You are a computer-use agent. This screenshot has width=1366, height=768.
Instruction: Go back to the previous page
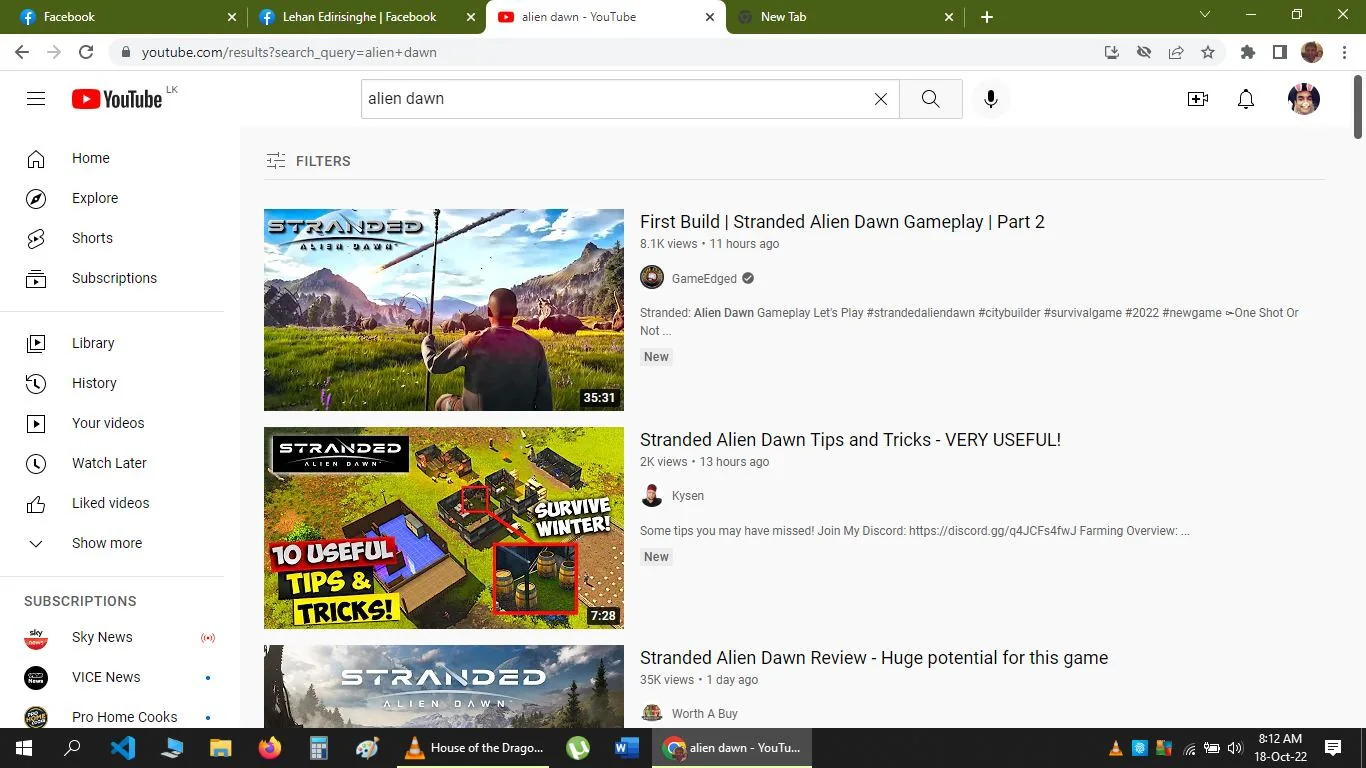point(22,52)
